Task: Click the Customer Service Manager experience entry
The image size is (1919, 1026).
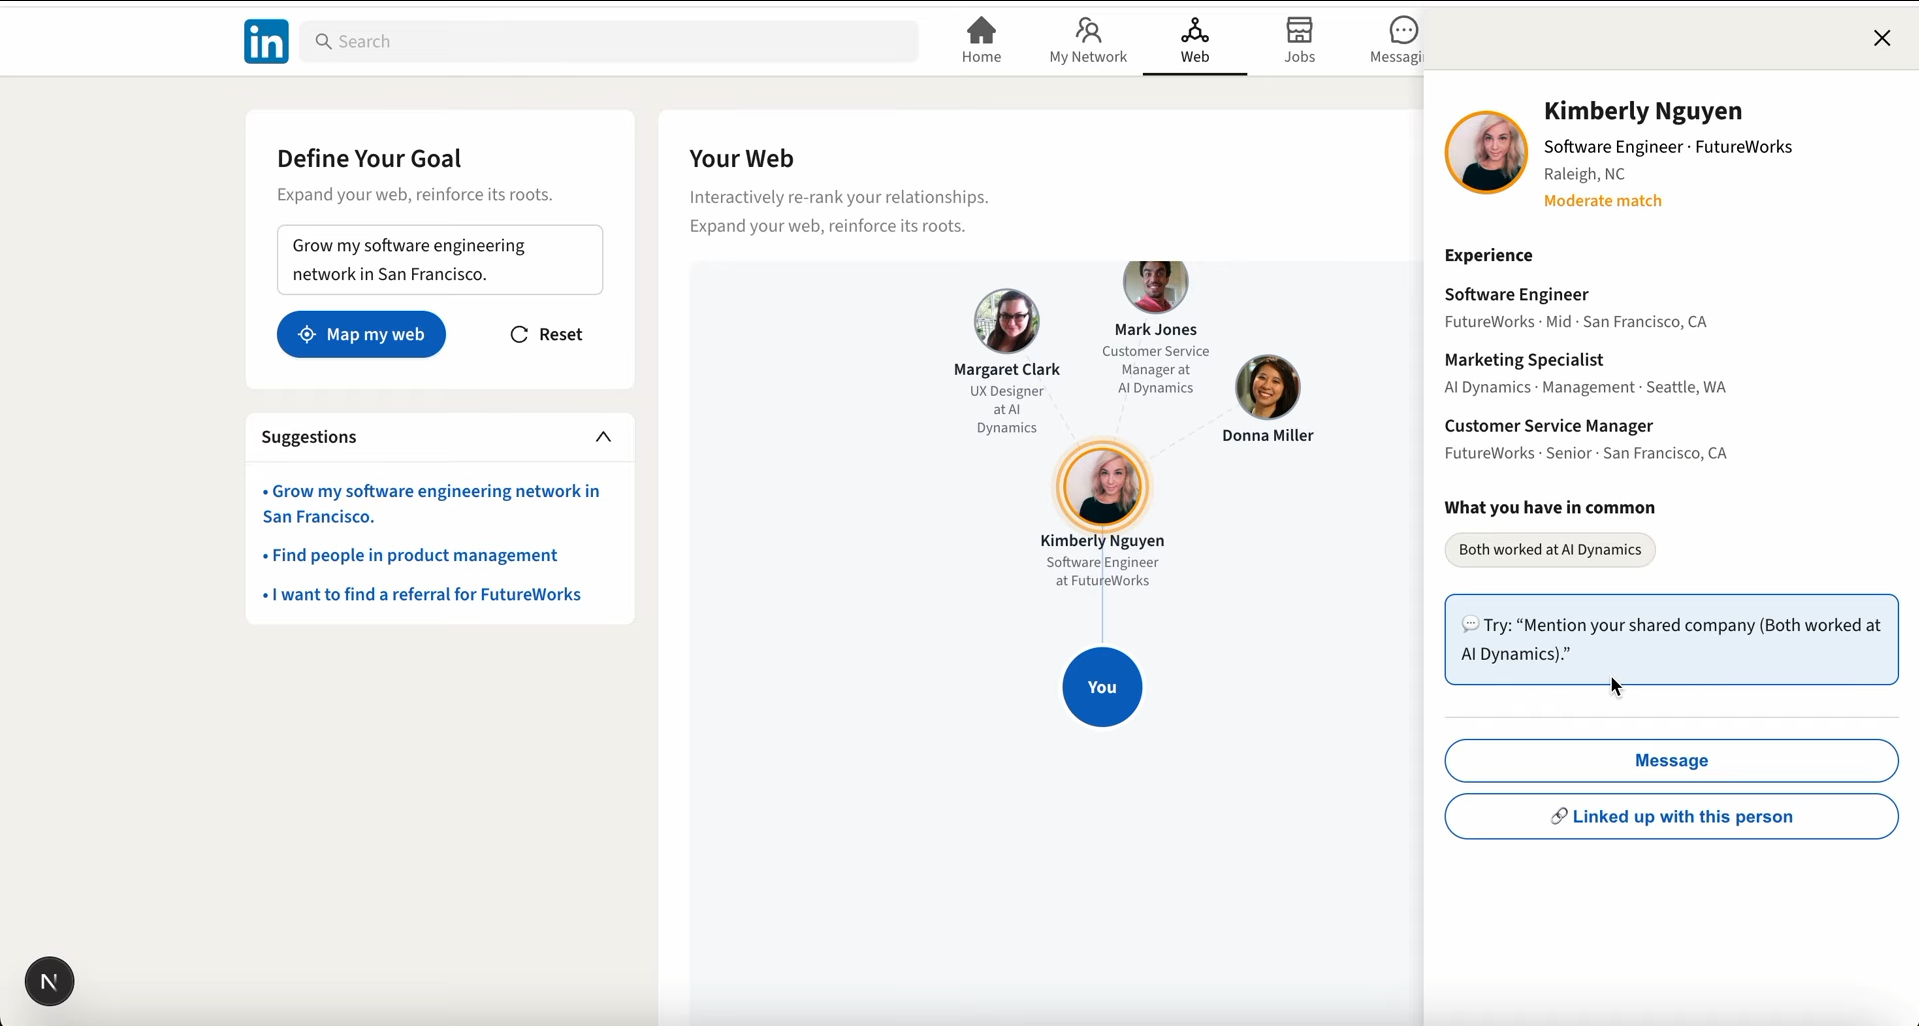Action: (1585, 439)
